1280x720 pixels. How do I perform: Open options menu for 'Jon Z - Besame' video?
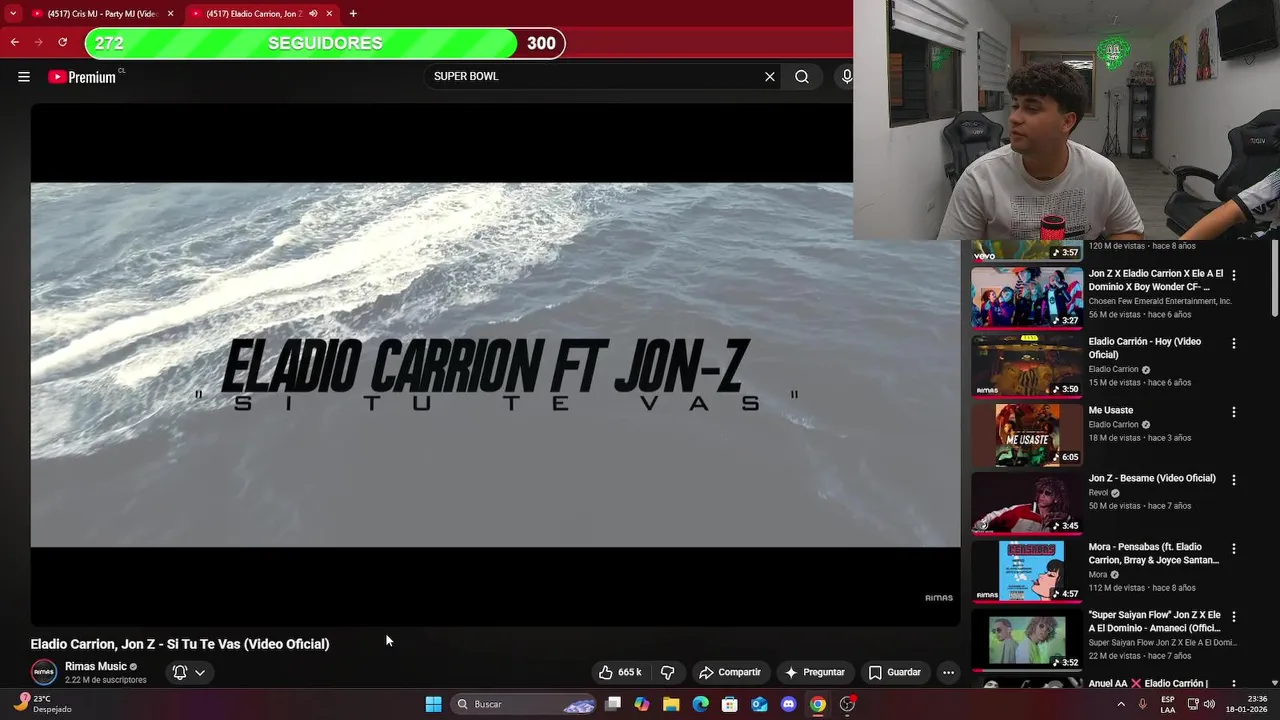coord(1234,480)
